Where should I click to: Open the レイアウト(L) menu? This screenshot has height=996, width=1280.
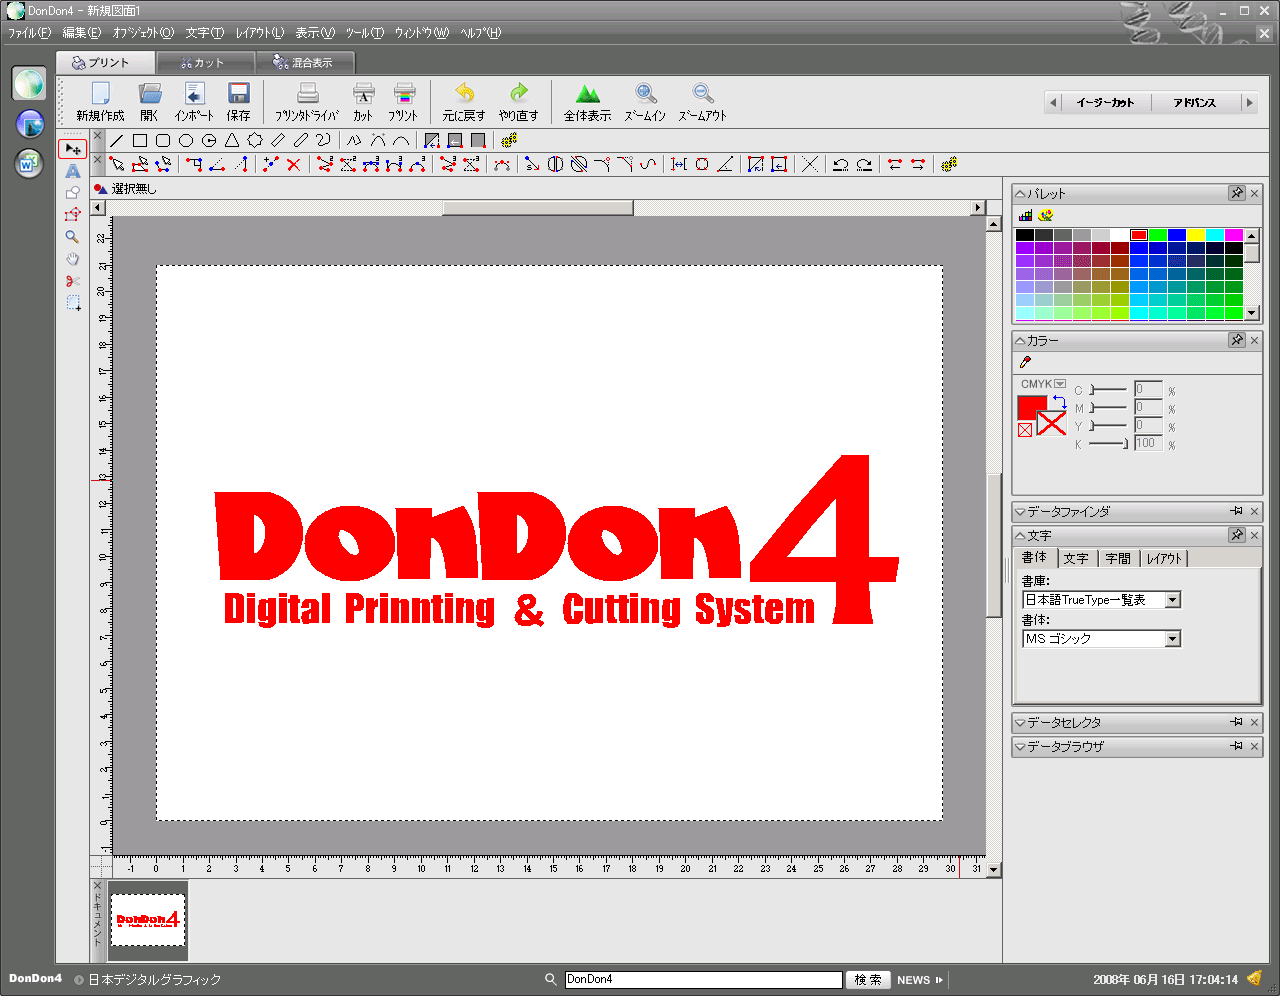[260, 33]
